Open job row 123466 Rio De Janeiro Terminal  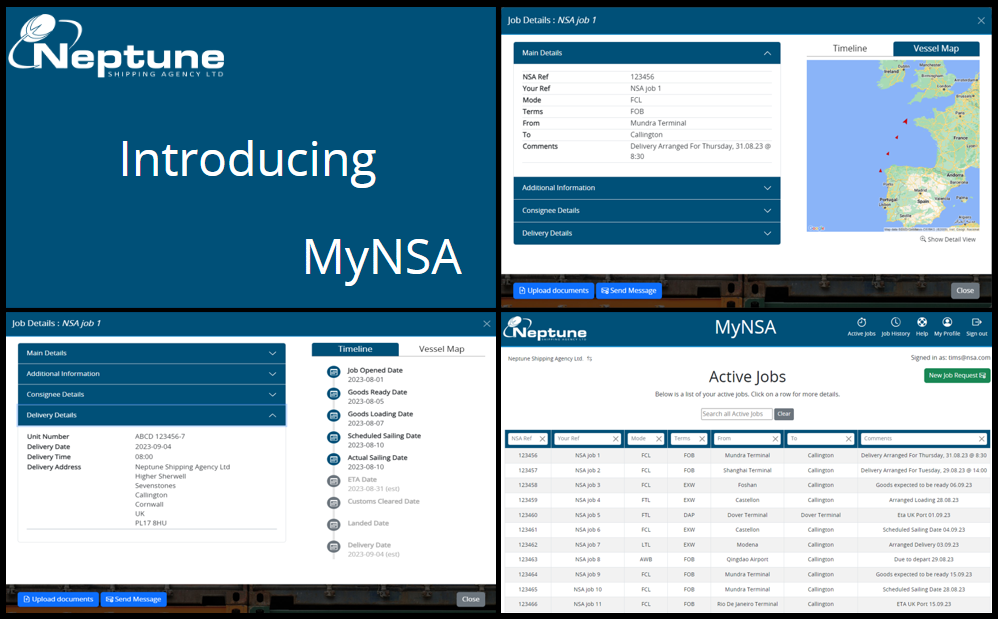tap(747, 604)
